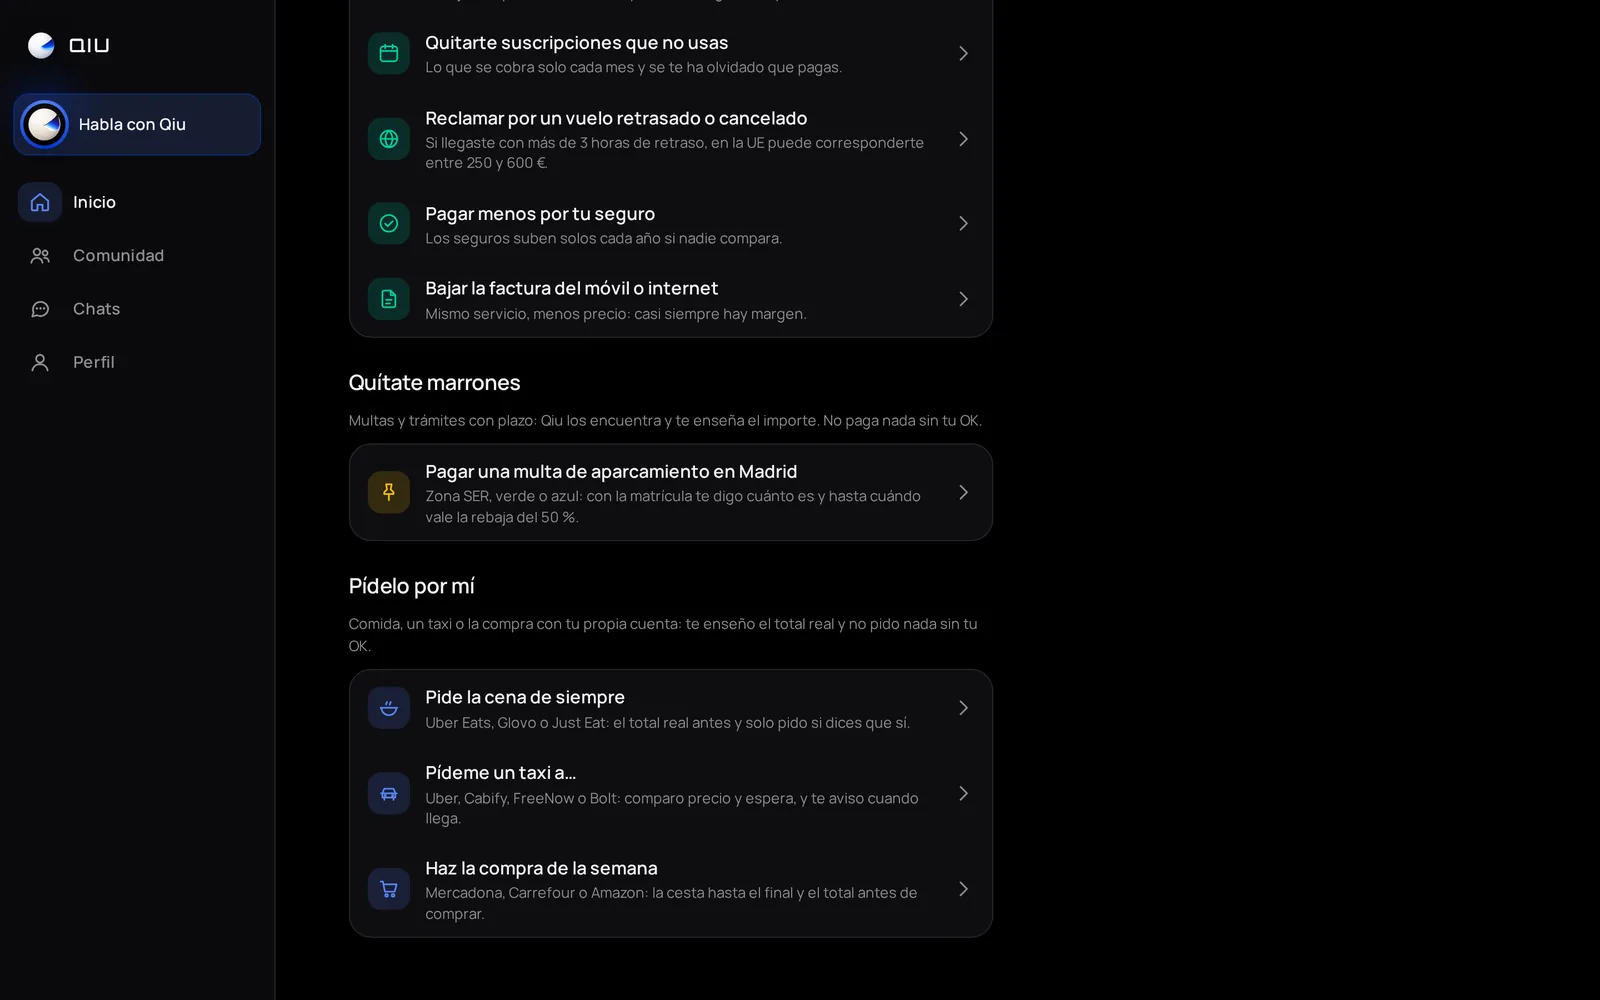Viewport: 1600px width, 1000px height.
Task: Open Haz la compra de la semana
Action: tap(671, 889)
